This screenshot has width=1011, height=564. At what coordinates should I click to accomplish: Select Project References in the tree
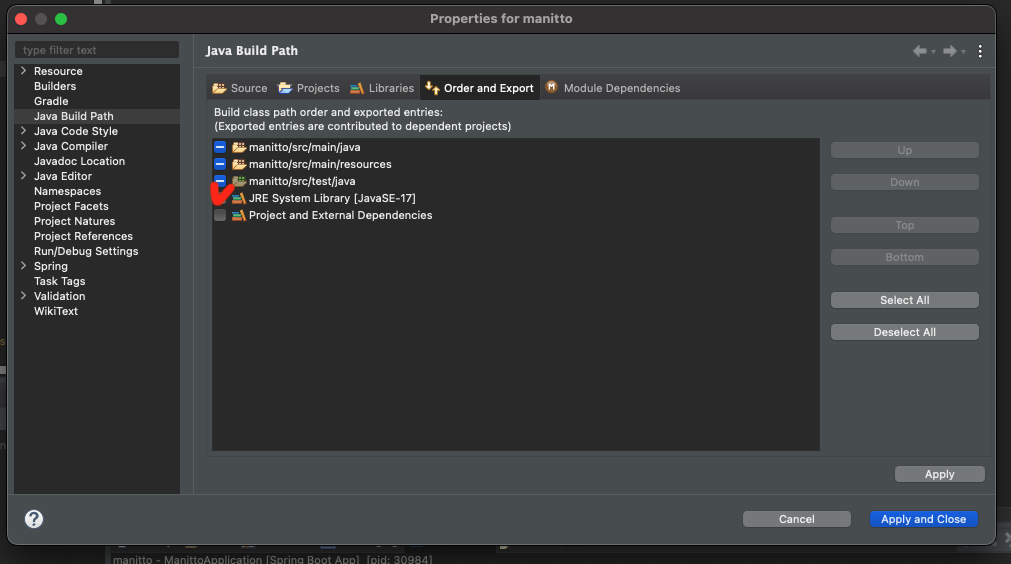pyautogui.click(x=83, y=236)
